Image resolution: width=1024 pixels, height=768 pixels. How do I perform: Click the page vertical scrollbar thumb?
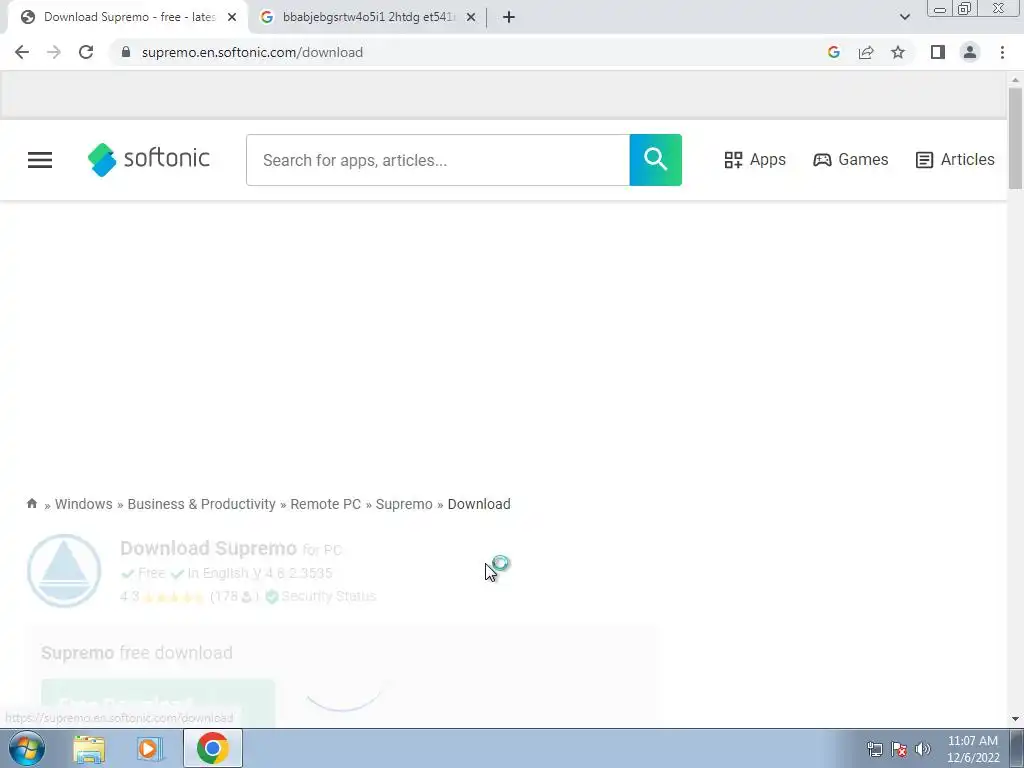tap(1015, 138)
